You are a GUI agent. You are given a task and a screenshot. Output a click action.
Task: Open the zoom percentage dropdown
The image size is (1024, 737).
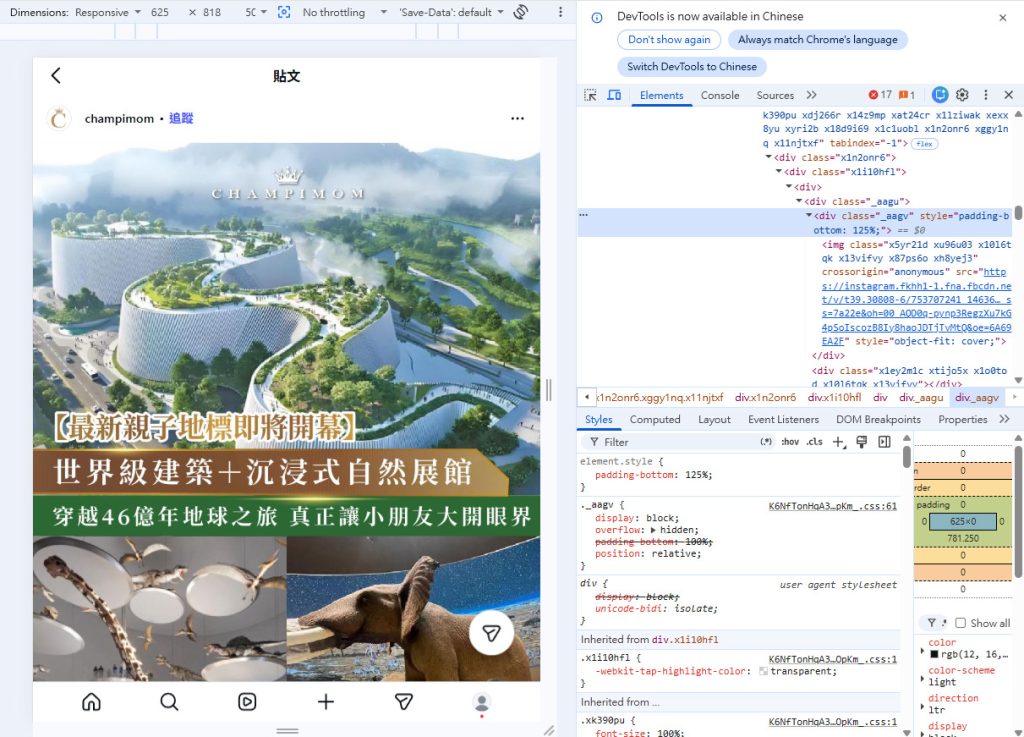(x=255, y=12)
